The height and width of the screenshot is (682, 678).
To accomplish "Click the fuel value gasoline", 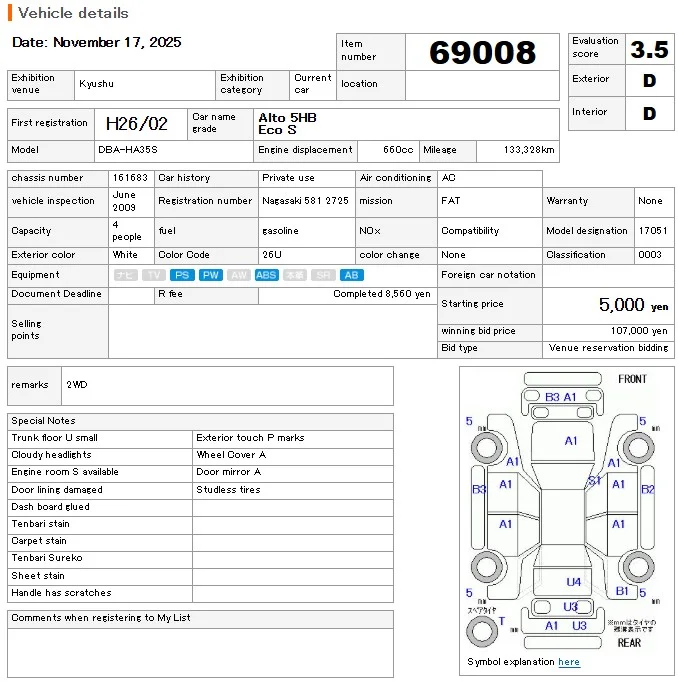I will coord(280,231).
